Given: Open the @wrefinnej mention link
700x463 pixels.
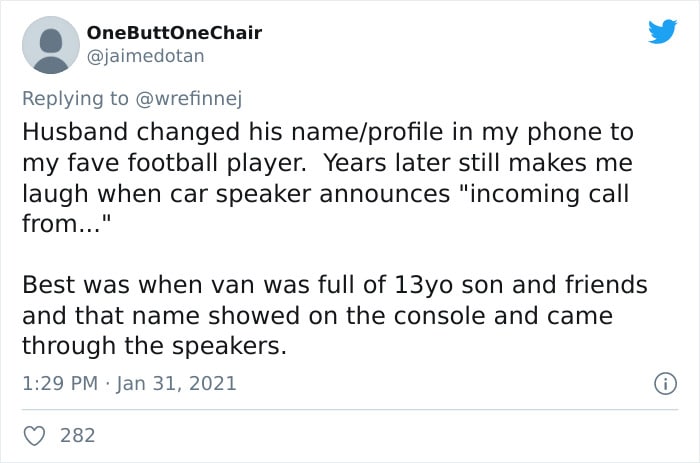Looking at the screenshot, I should (x=188, y=99).
